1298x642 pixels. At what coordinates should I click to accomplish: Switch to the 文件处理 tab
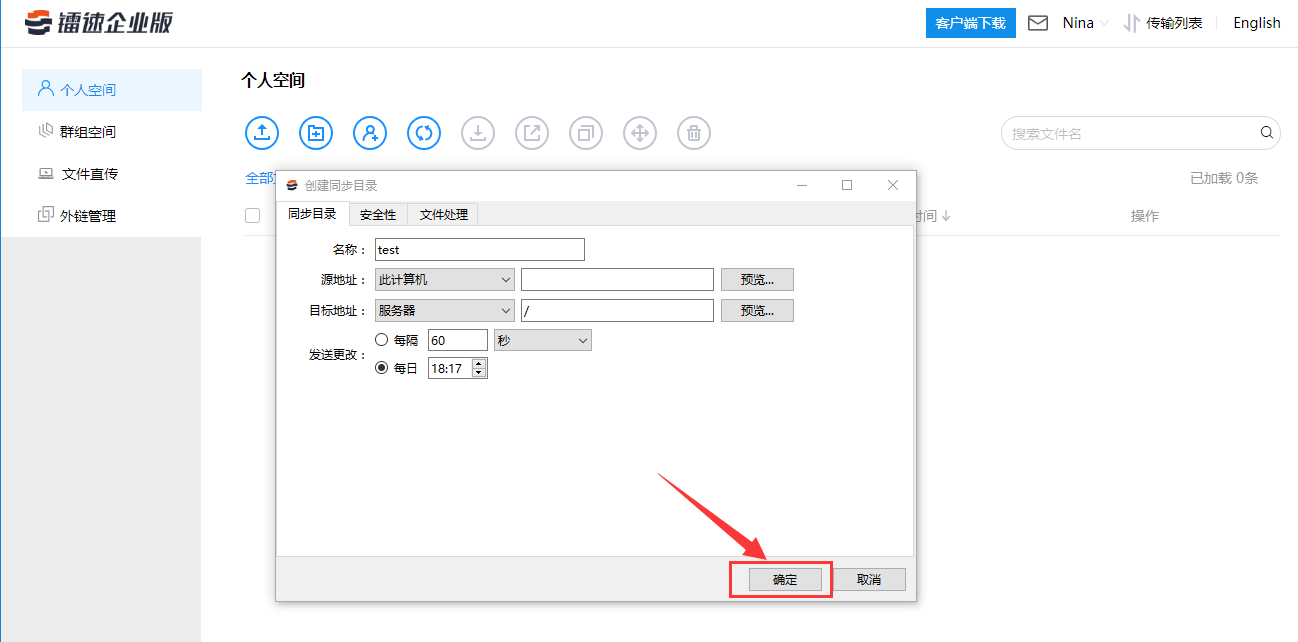pyautogui.click(x=443, y=215)
